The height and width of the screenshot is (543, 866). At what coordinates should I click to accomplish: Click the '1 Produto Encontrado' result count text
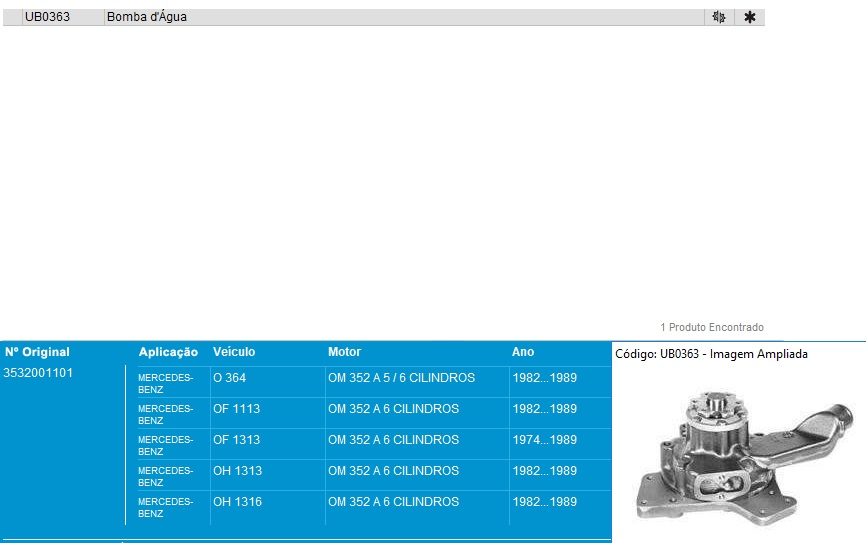coord(711,327)
